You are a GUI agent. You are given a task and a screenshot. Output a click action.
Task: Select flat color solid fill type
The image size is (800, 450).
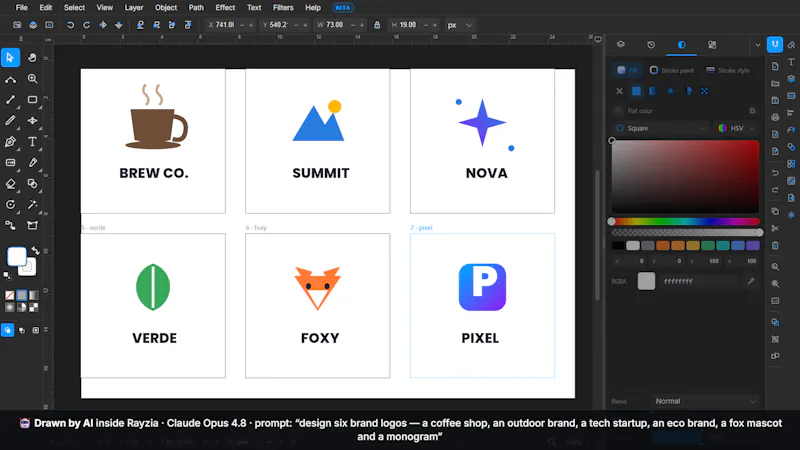636,91
